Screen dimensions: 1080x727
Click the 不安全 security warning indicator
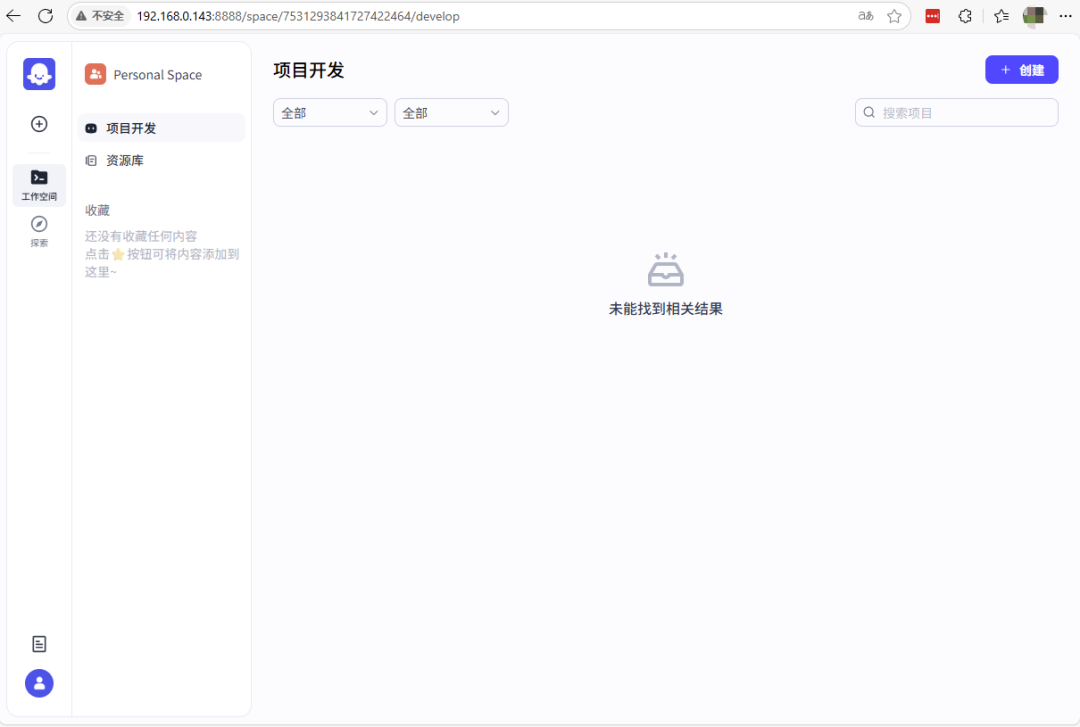tap(100, 16)
